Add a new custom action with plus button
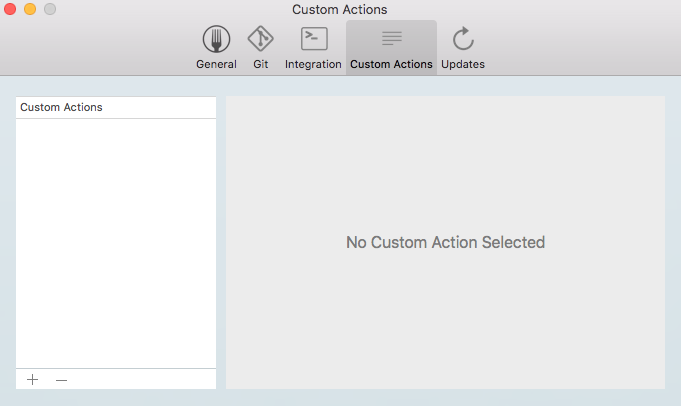 [33, 380]
